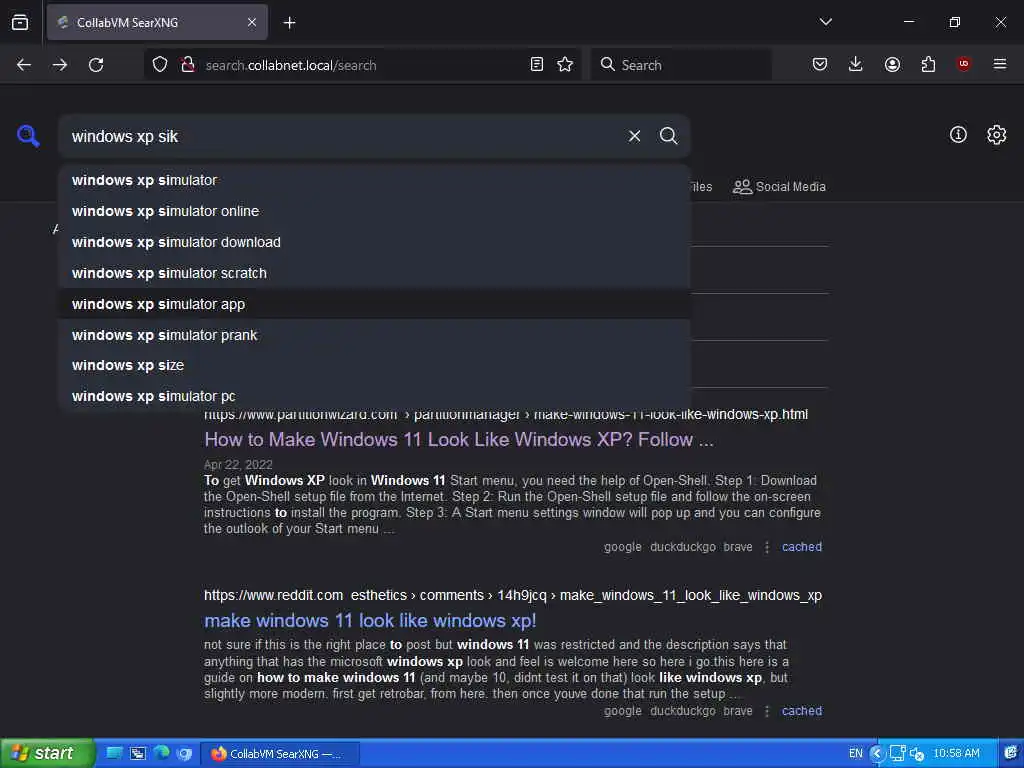Open the Extensions puzzle icon

[928, 64]
